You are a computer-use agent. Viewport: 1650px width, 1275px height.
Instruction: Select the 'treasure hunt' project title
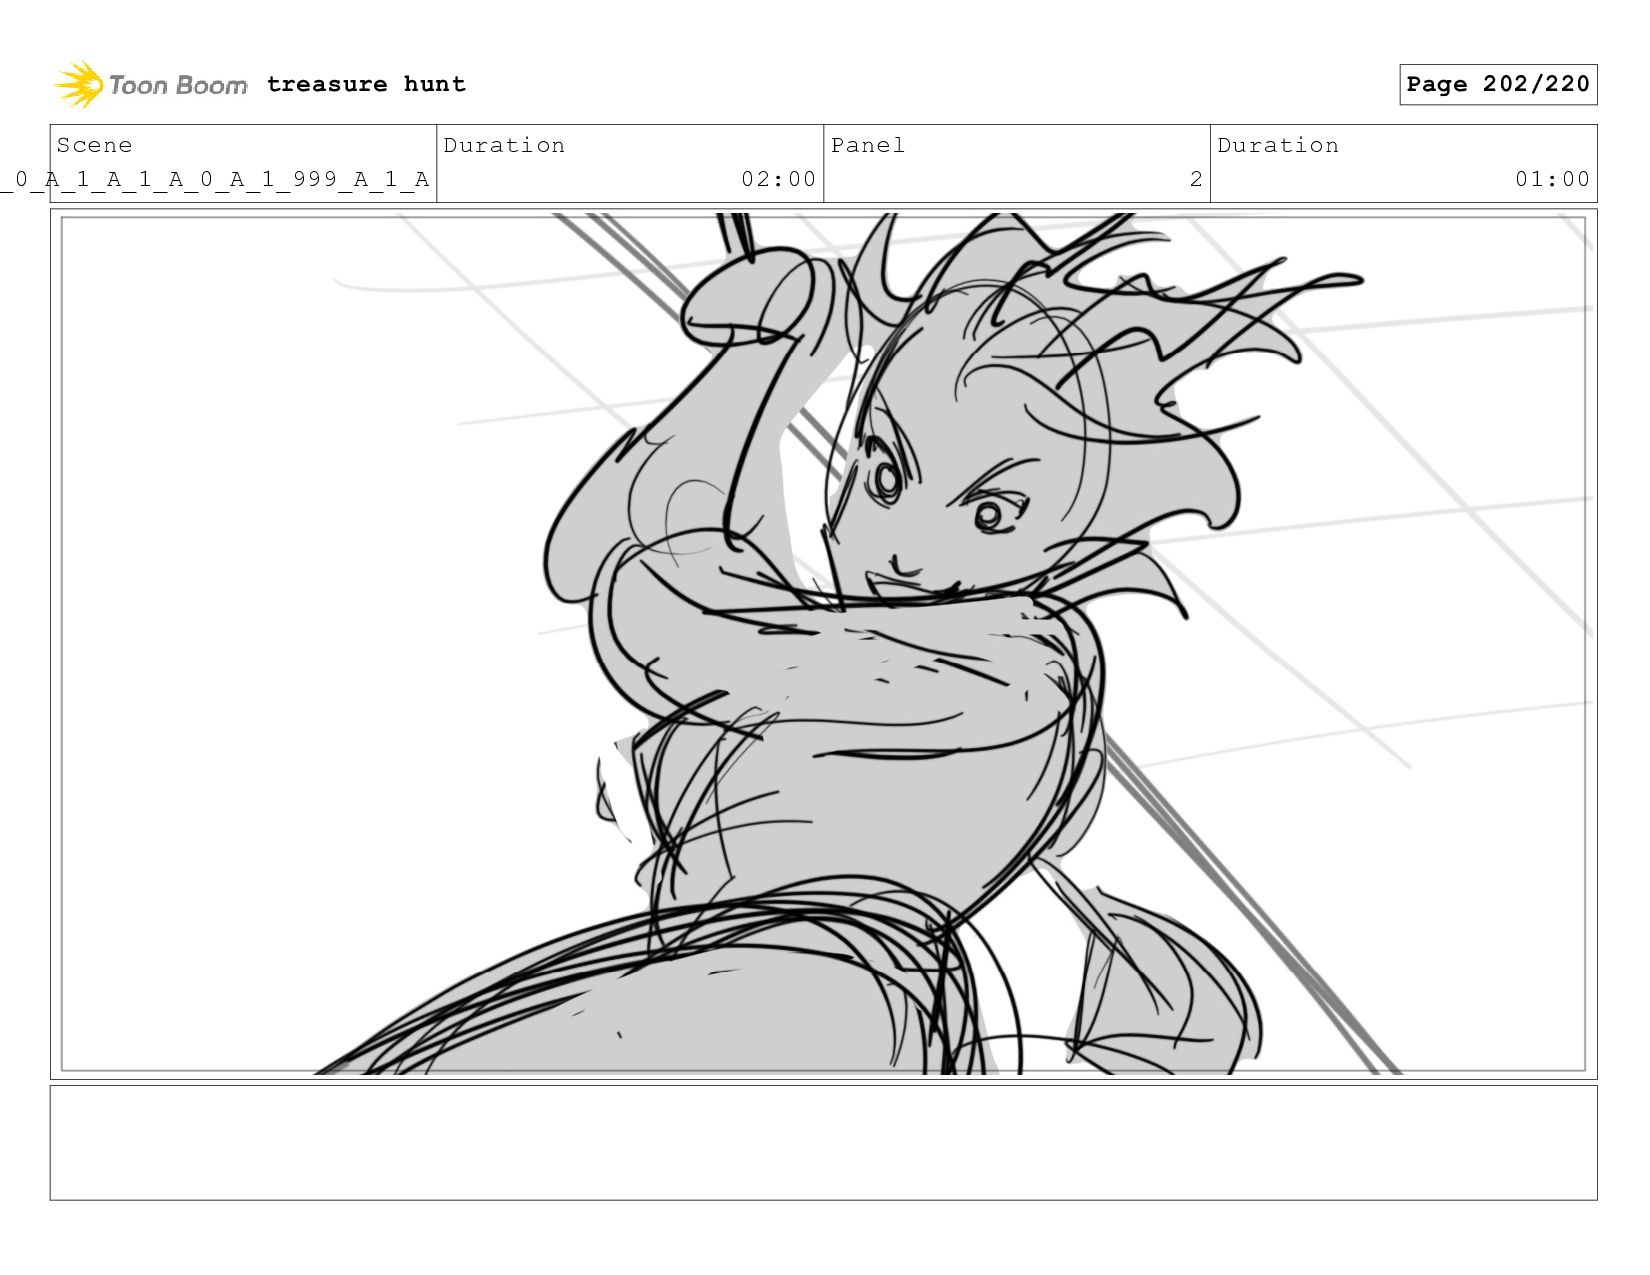366,84
